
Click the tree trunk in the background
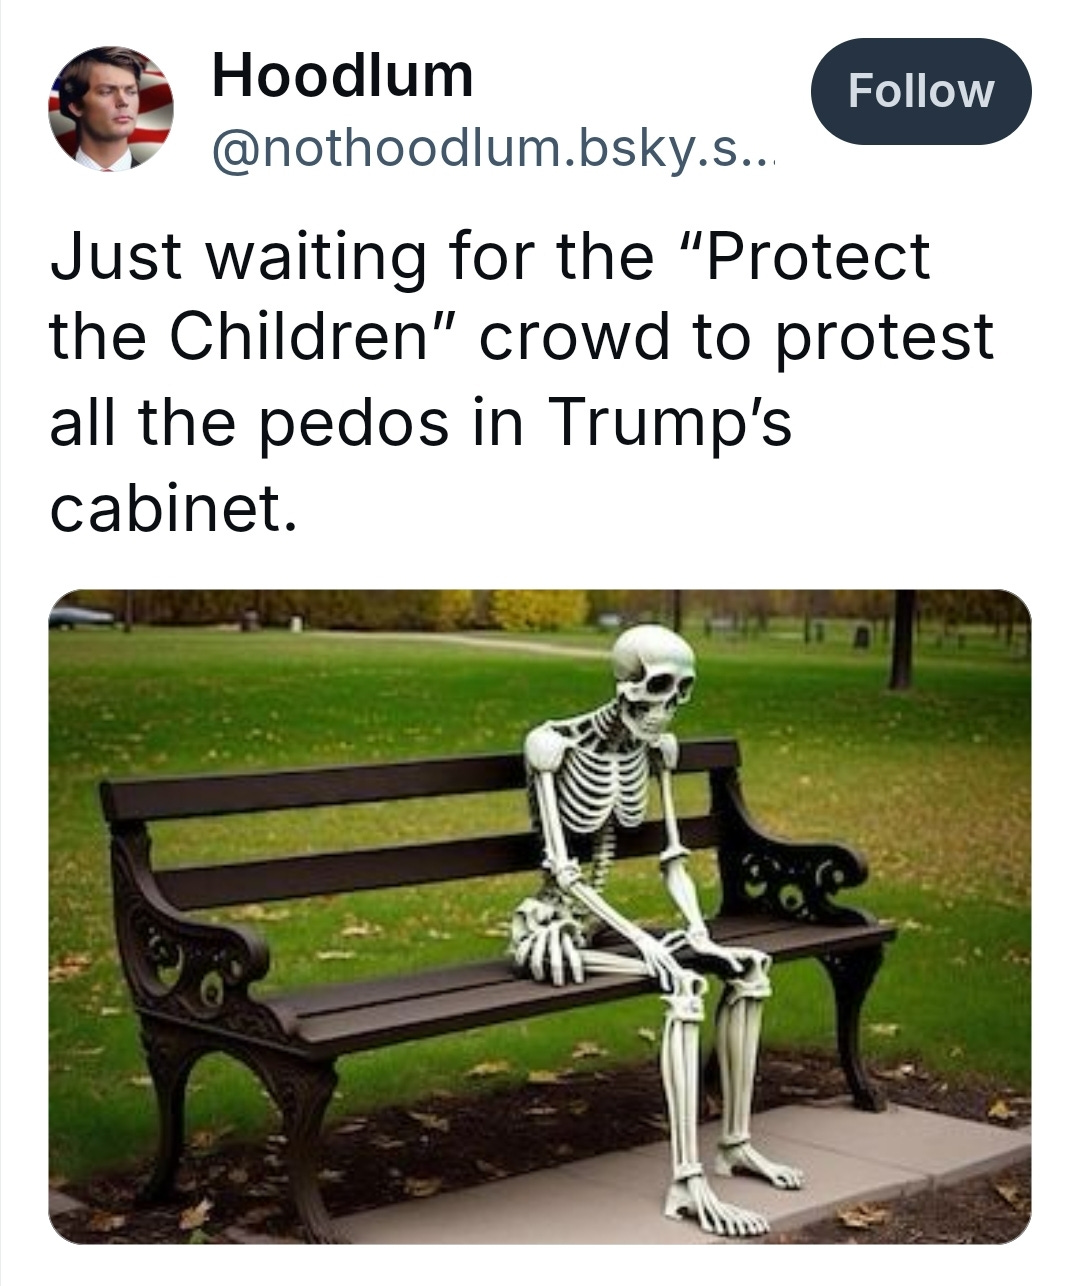(903, 640)
